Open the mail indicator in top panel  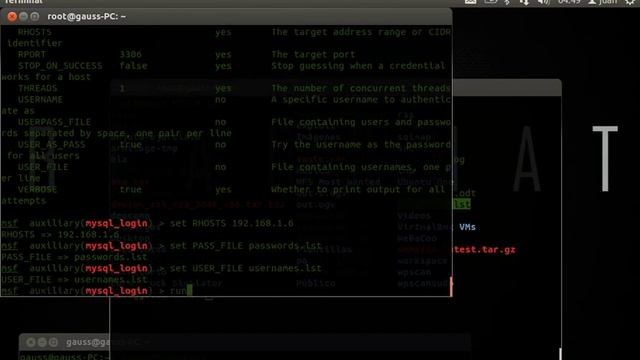pyautogui.click(x=471, y=2)
